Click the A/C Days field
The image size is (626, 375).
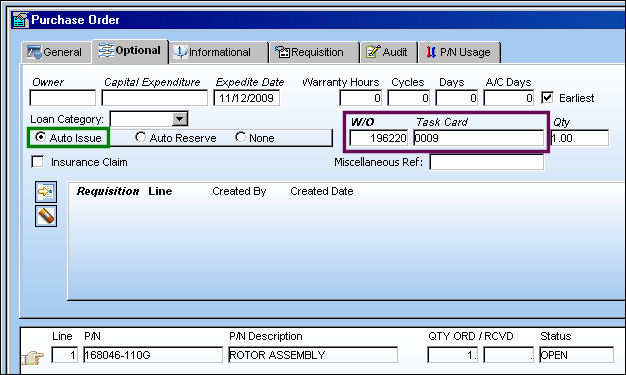tap(508, 98)
